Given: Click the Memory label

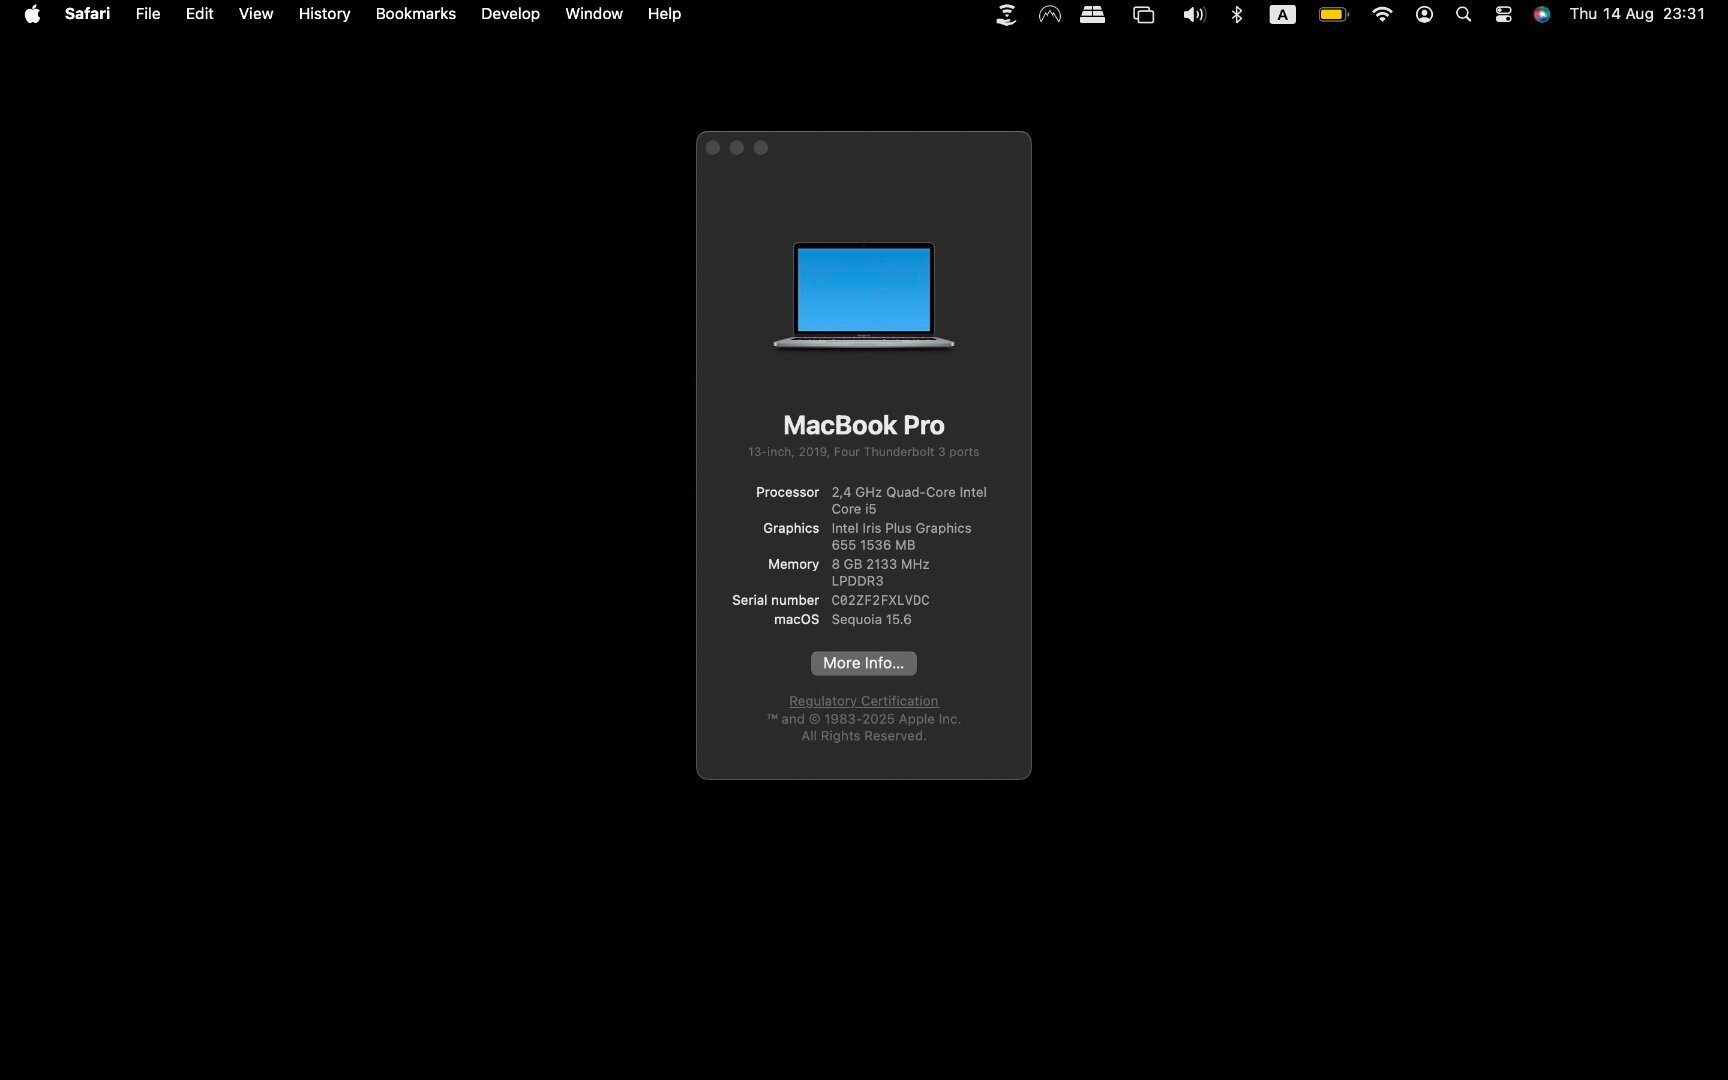Looking at the screenshot, I should click(x=793, y=564).
